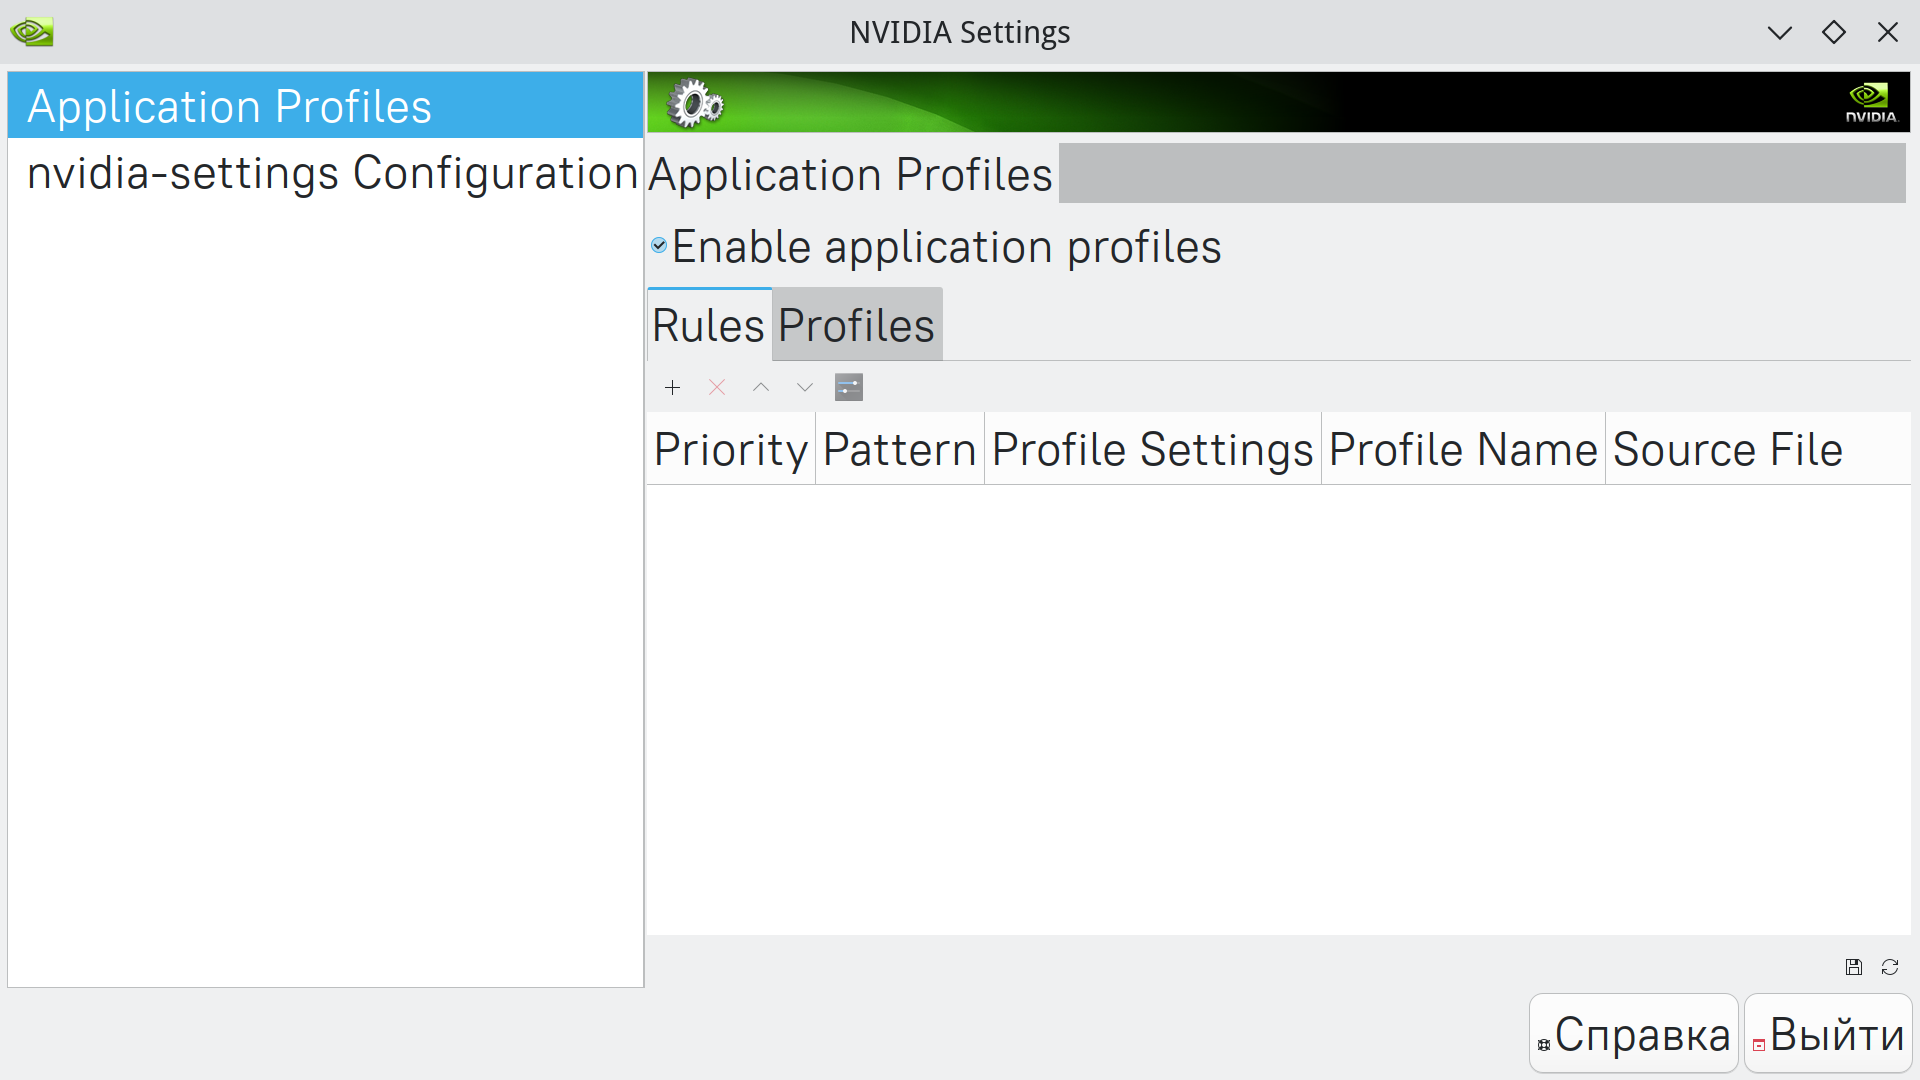This screenshot has height=1080, width=1920.
Task: Reload profiles with the refresh icon
Action: (1890, 967)
